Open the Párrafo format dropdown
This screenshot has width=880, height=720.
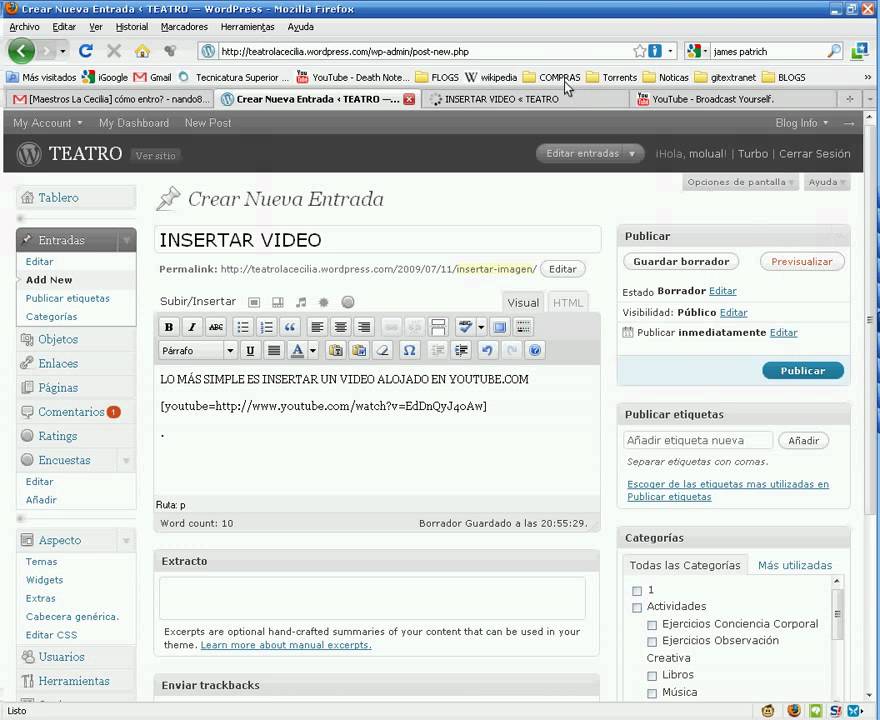198,351
